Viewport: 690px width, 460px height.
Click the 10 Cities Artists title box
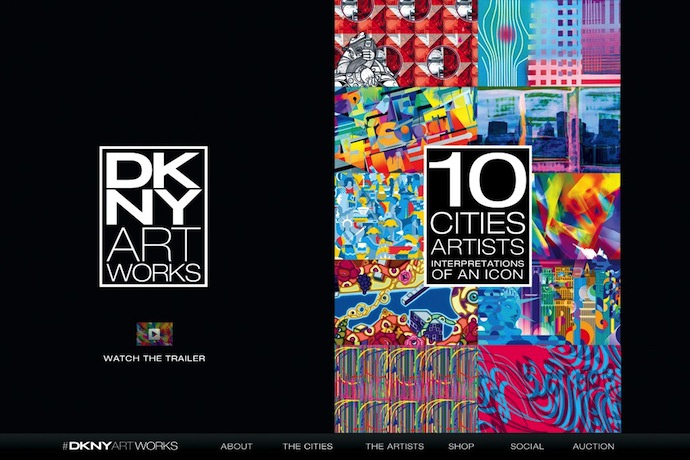click(478, 216)
